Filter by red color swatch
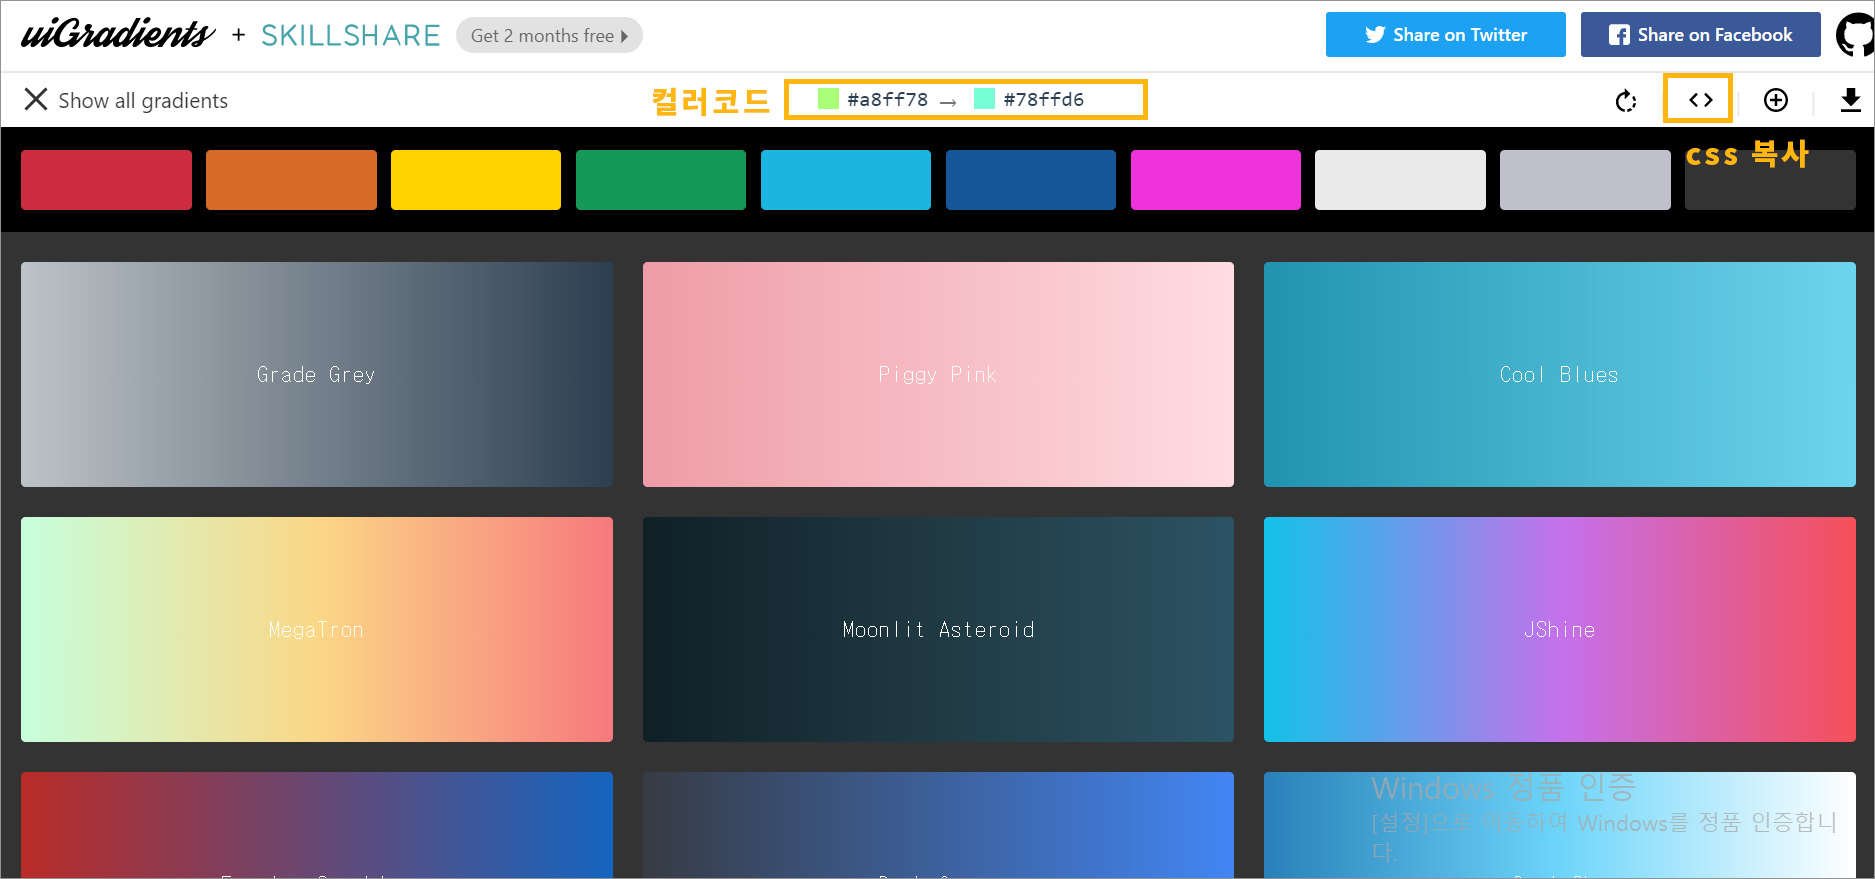The width and height of the screenshot is (1875, 879). click(x=106, y=180)
